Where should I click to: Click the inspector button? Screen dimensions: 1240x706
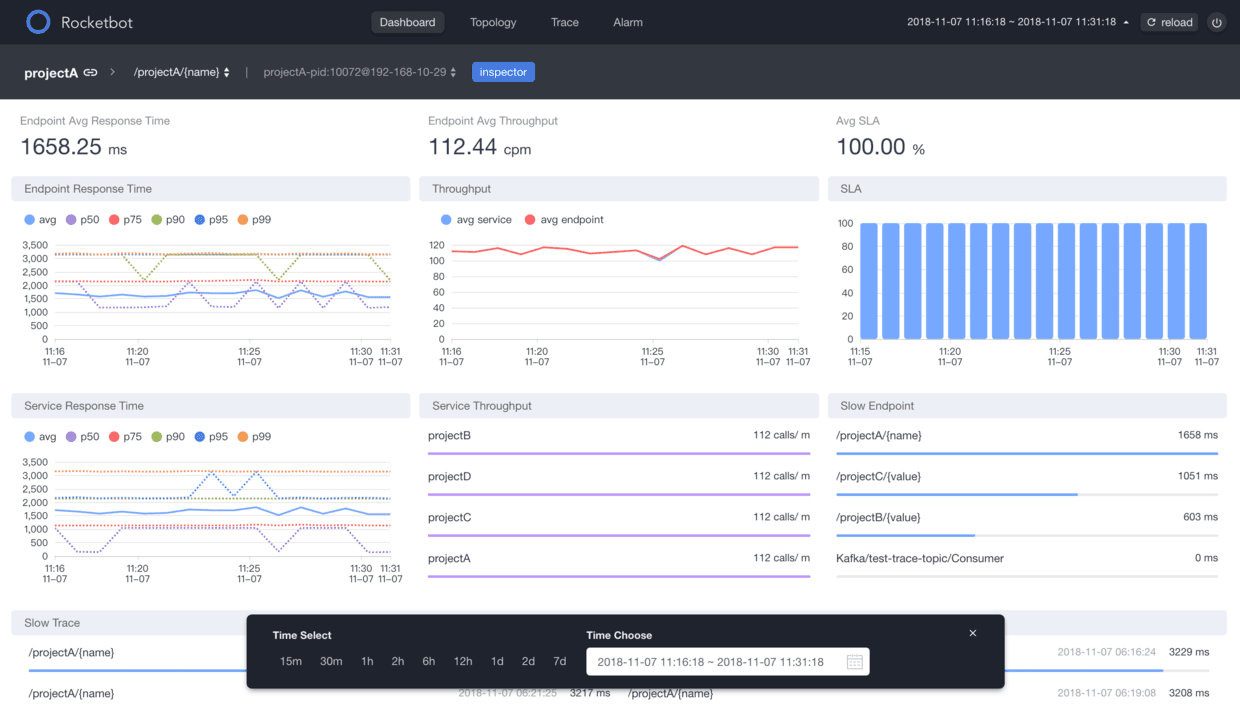point(503,71)
